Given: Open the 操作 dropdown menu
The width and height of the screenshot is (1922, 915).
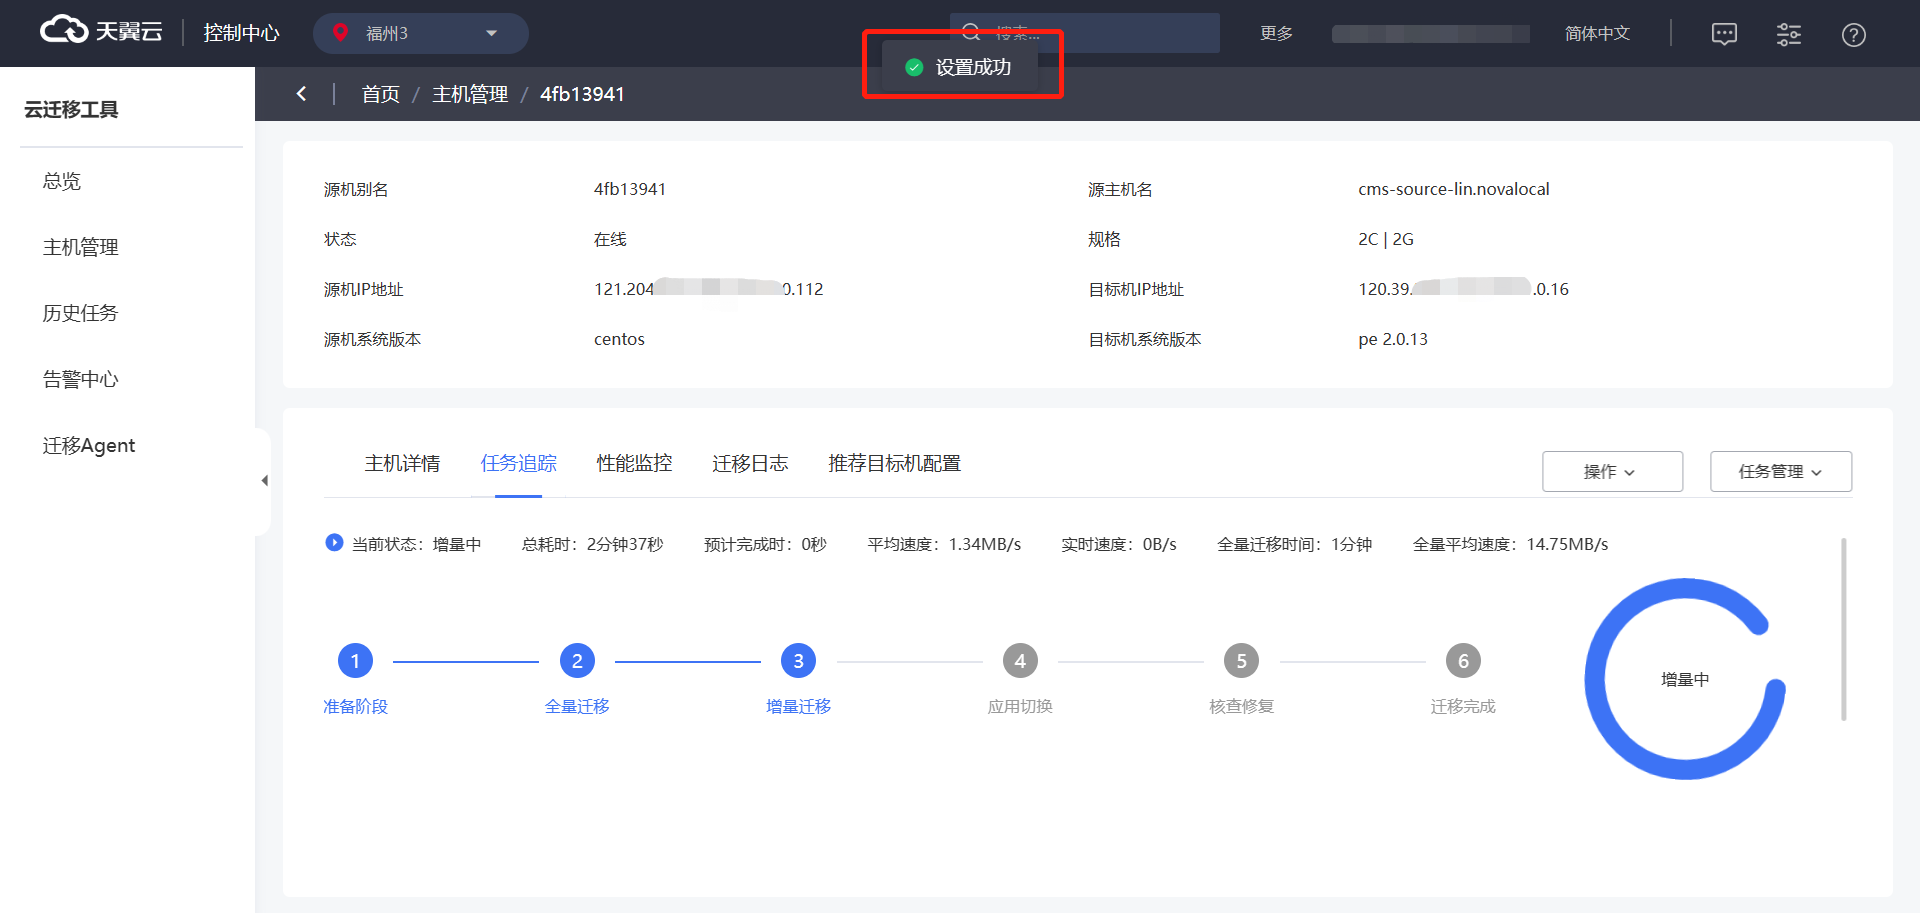Looking at the screenshot, I should click(1611, 471).
